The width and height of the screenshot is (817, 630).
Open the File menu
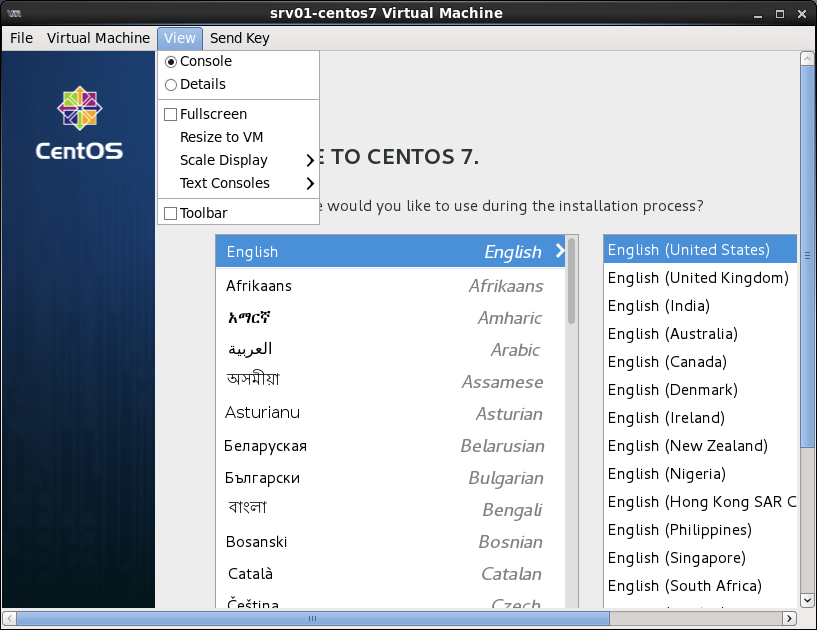point(21,38)
